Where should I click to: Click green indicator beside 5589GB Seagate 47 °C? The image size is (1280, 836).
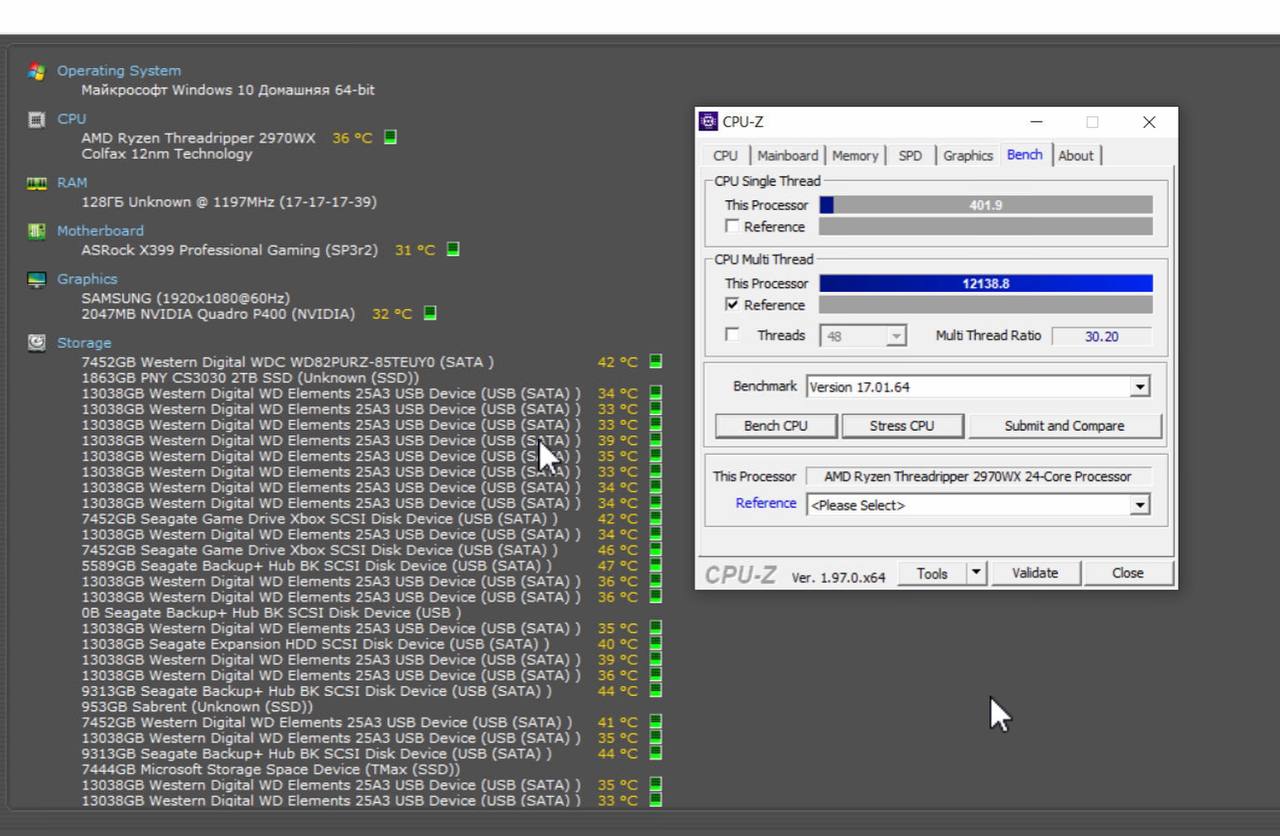(x=656, y=565)
